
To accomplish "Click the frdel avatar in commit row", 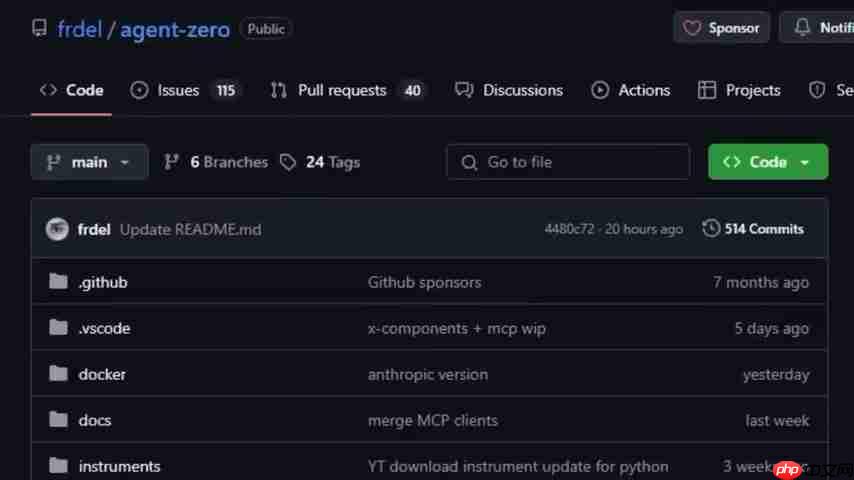I will [57, 229].
